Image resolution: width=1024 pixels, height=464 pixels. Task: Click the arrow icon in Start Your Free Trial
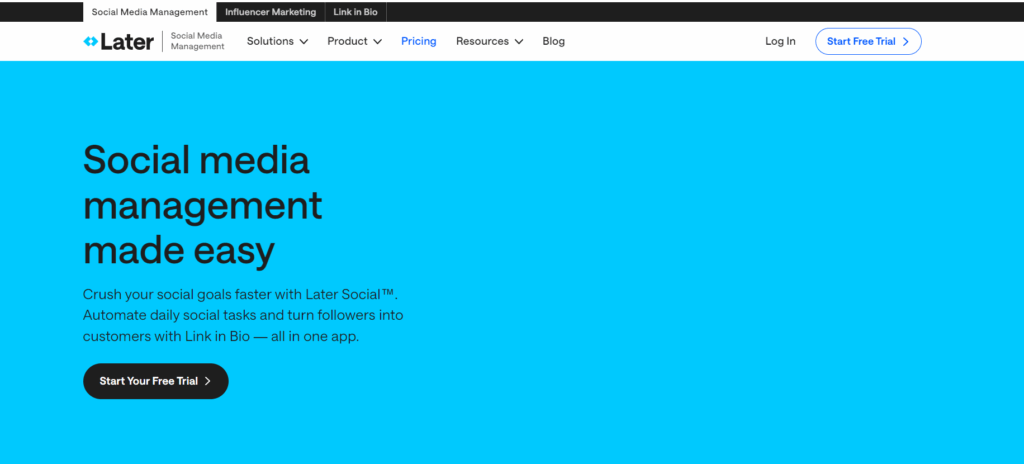pos(208,381)
